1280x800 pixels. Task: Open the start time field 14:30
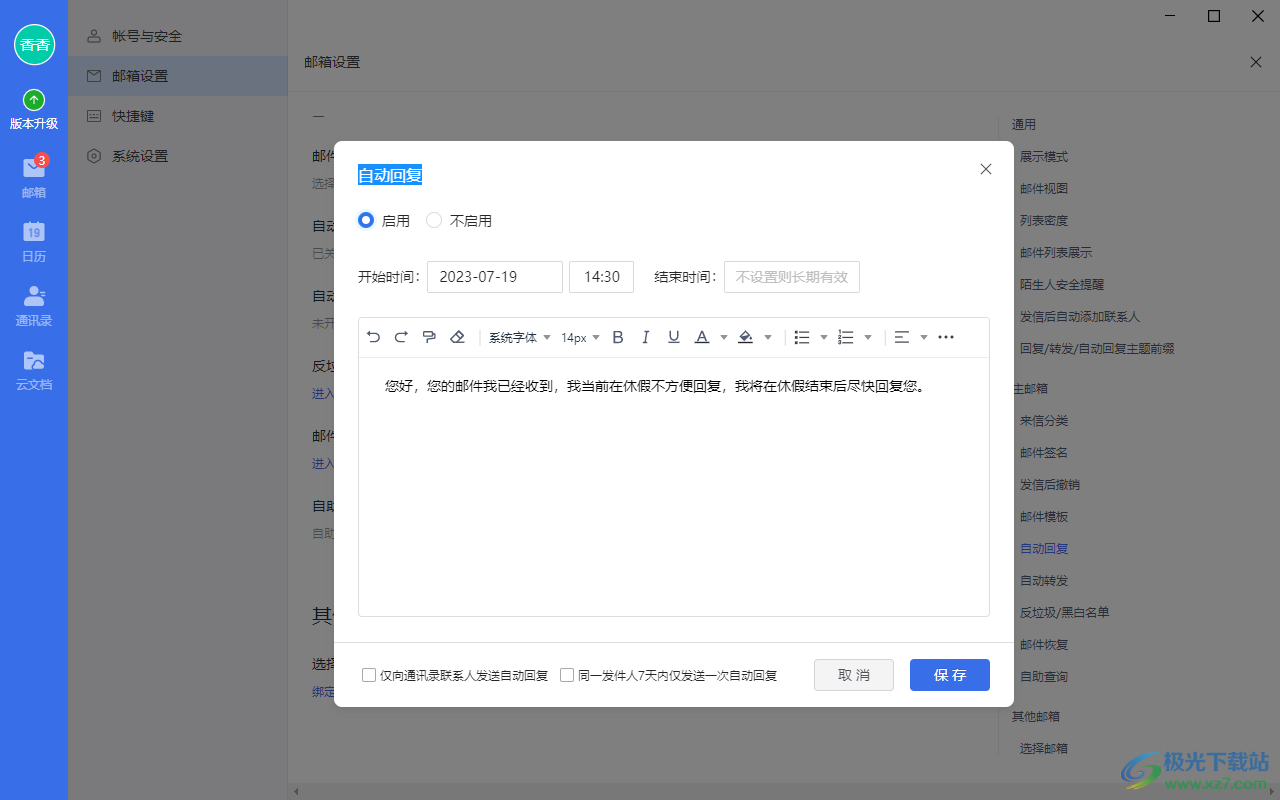coord(601,277)
